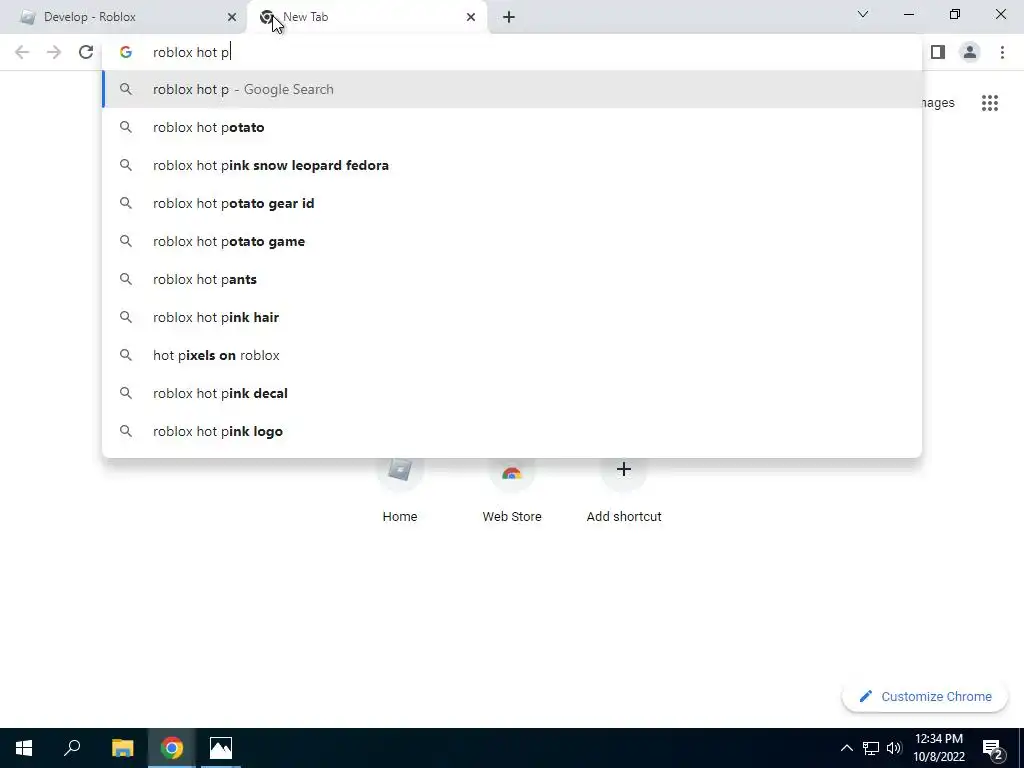Screen dimensions: 1024x768
Task: Open Windows taskbar search
Action: pos(72,748)
